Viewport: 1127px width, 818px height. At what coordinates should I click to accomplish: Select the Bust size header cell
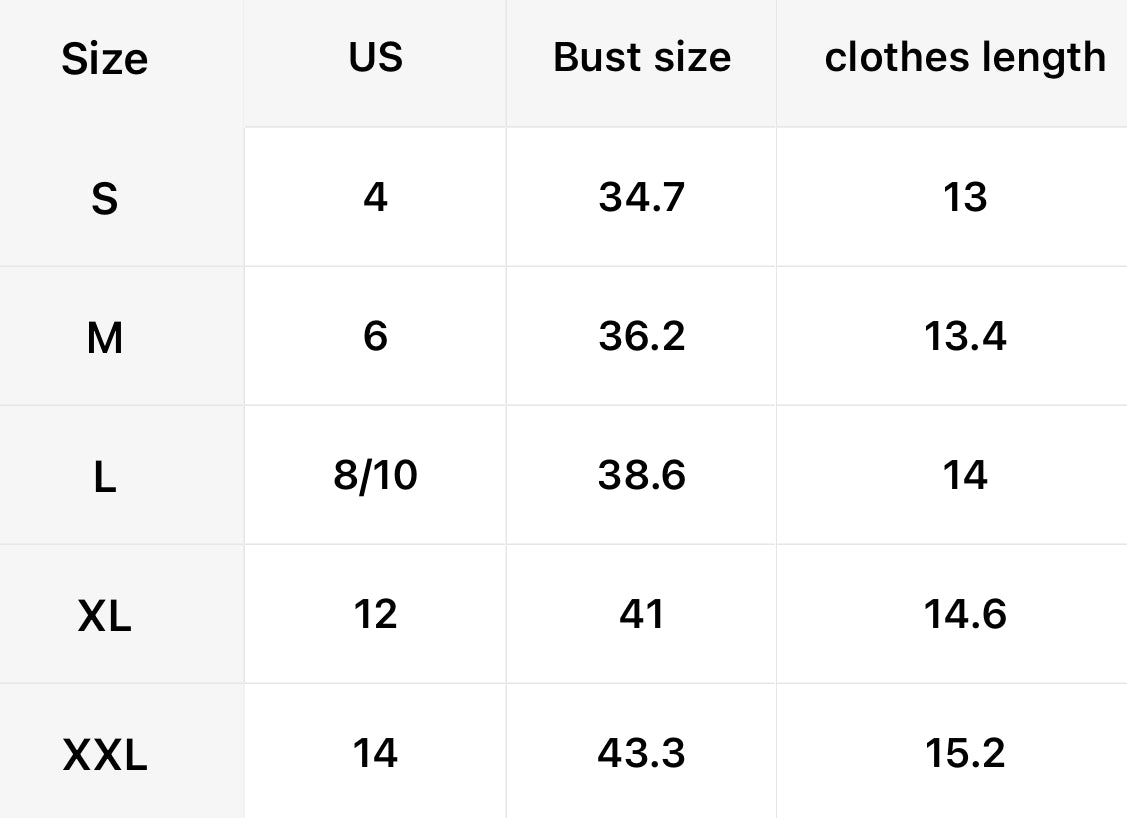(642, 57)
